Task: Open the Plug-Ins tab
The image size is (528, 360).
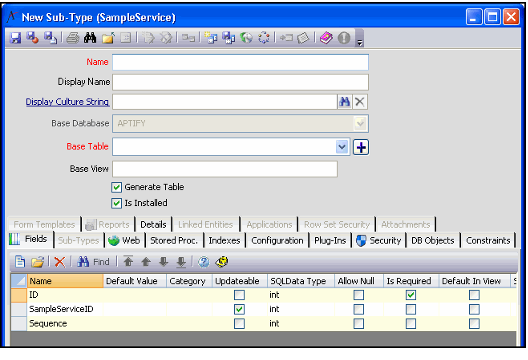Action: click(330, 241)
